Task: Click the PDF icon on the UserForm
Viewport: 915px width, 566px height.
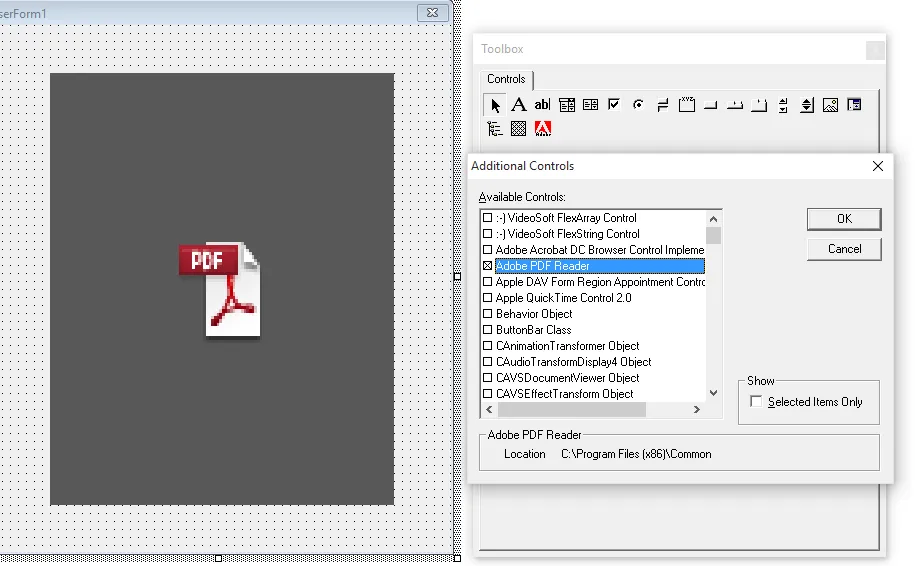Action: (x=220, y=289)
